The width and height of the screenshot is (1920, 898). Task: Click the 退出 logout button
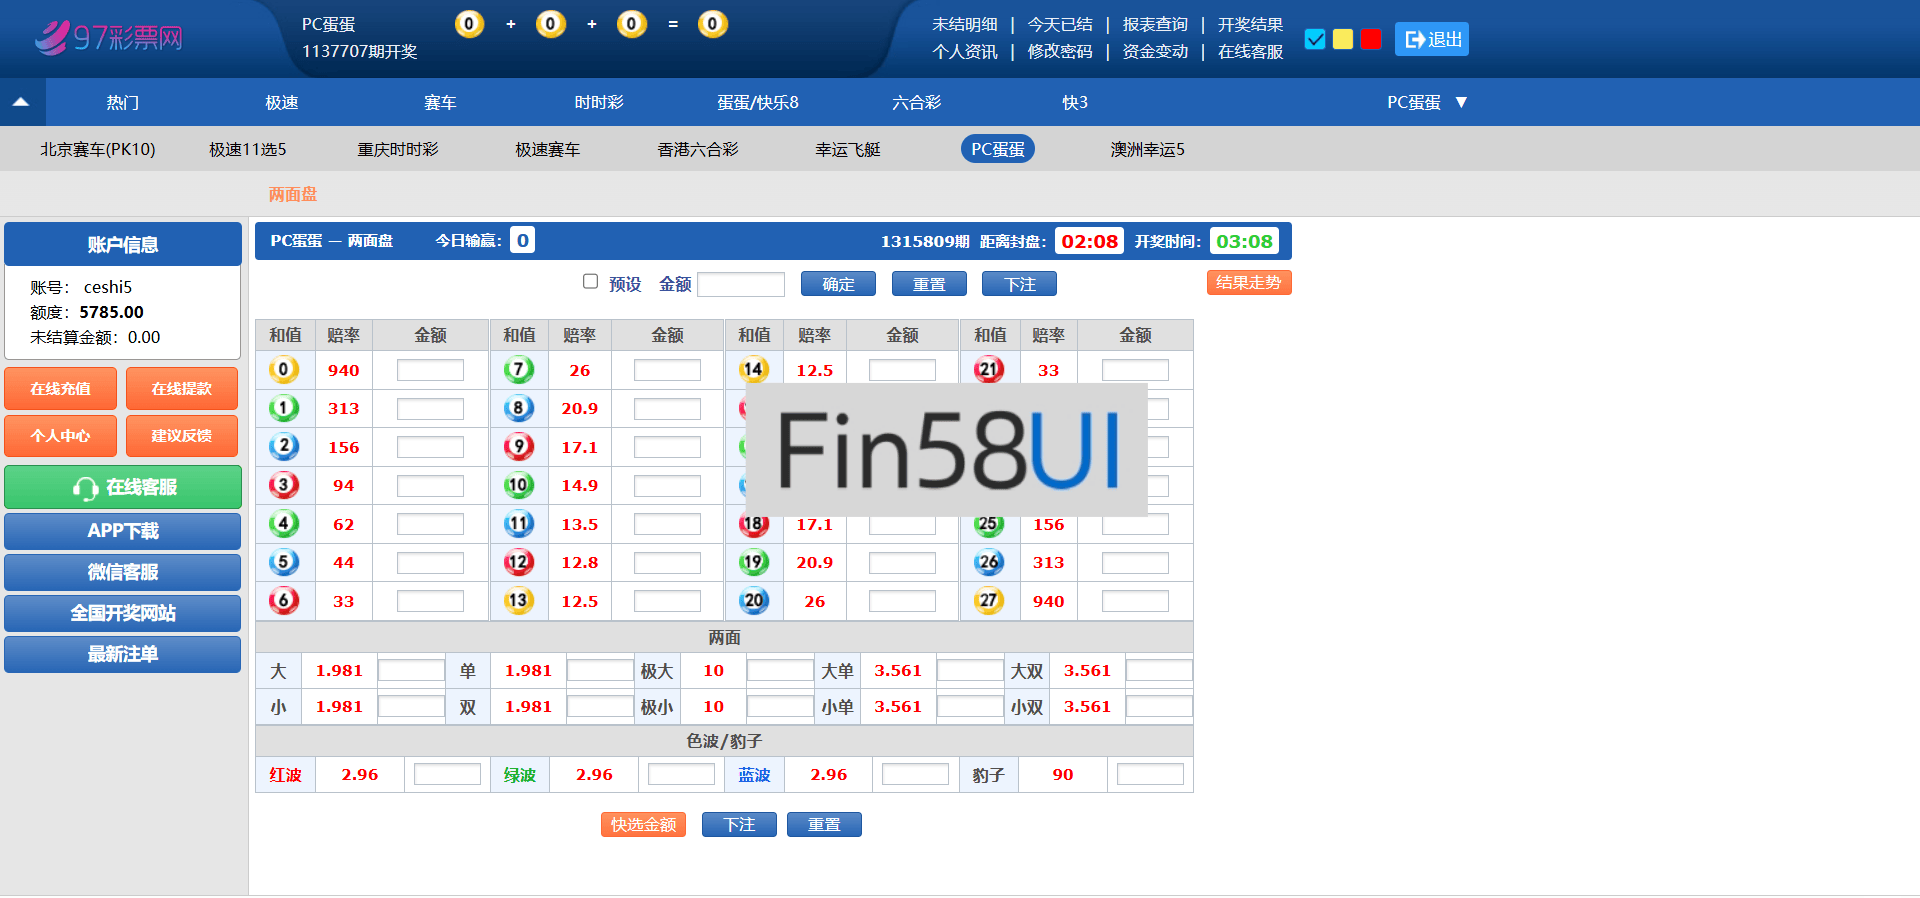point(1432,39)
